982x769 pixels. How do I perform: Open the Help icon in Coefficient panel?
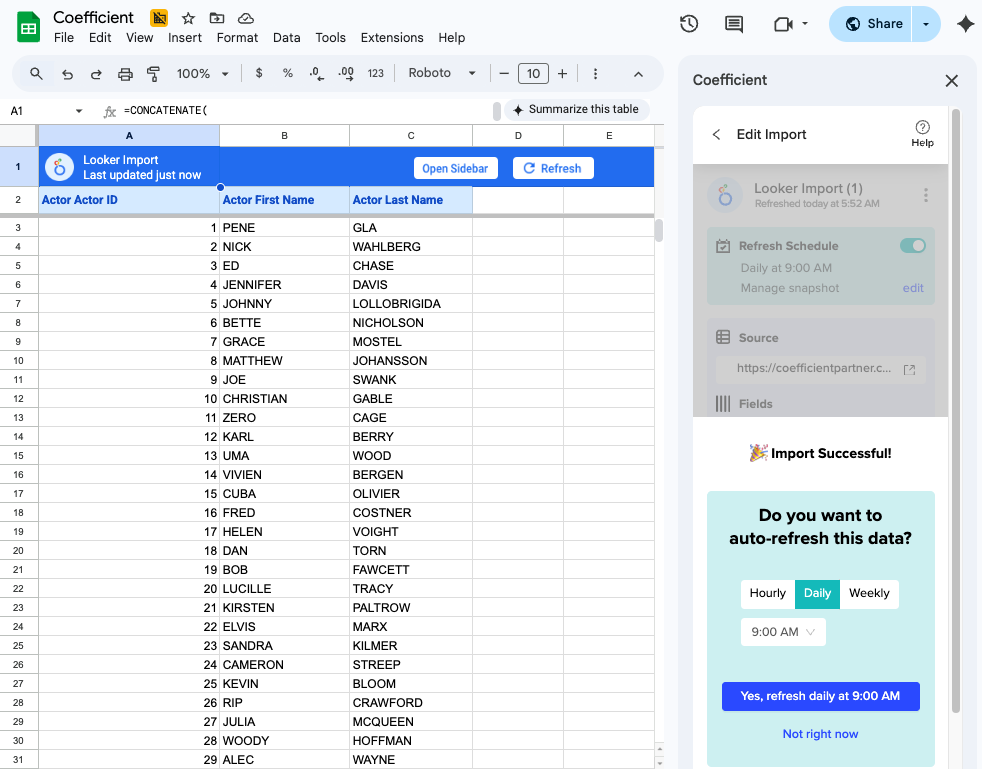(x=922, y=133)
